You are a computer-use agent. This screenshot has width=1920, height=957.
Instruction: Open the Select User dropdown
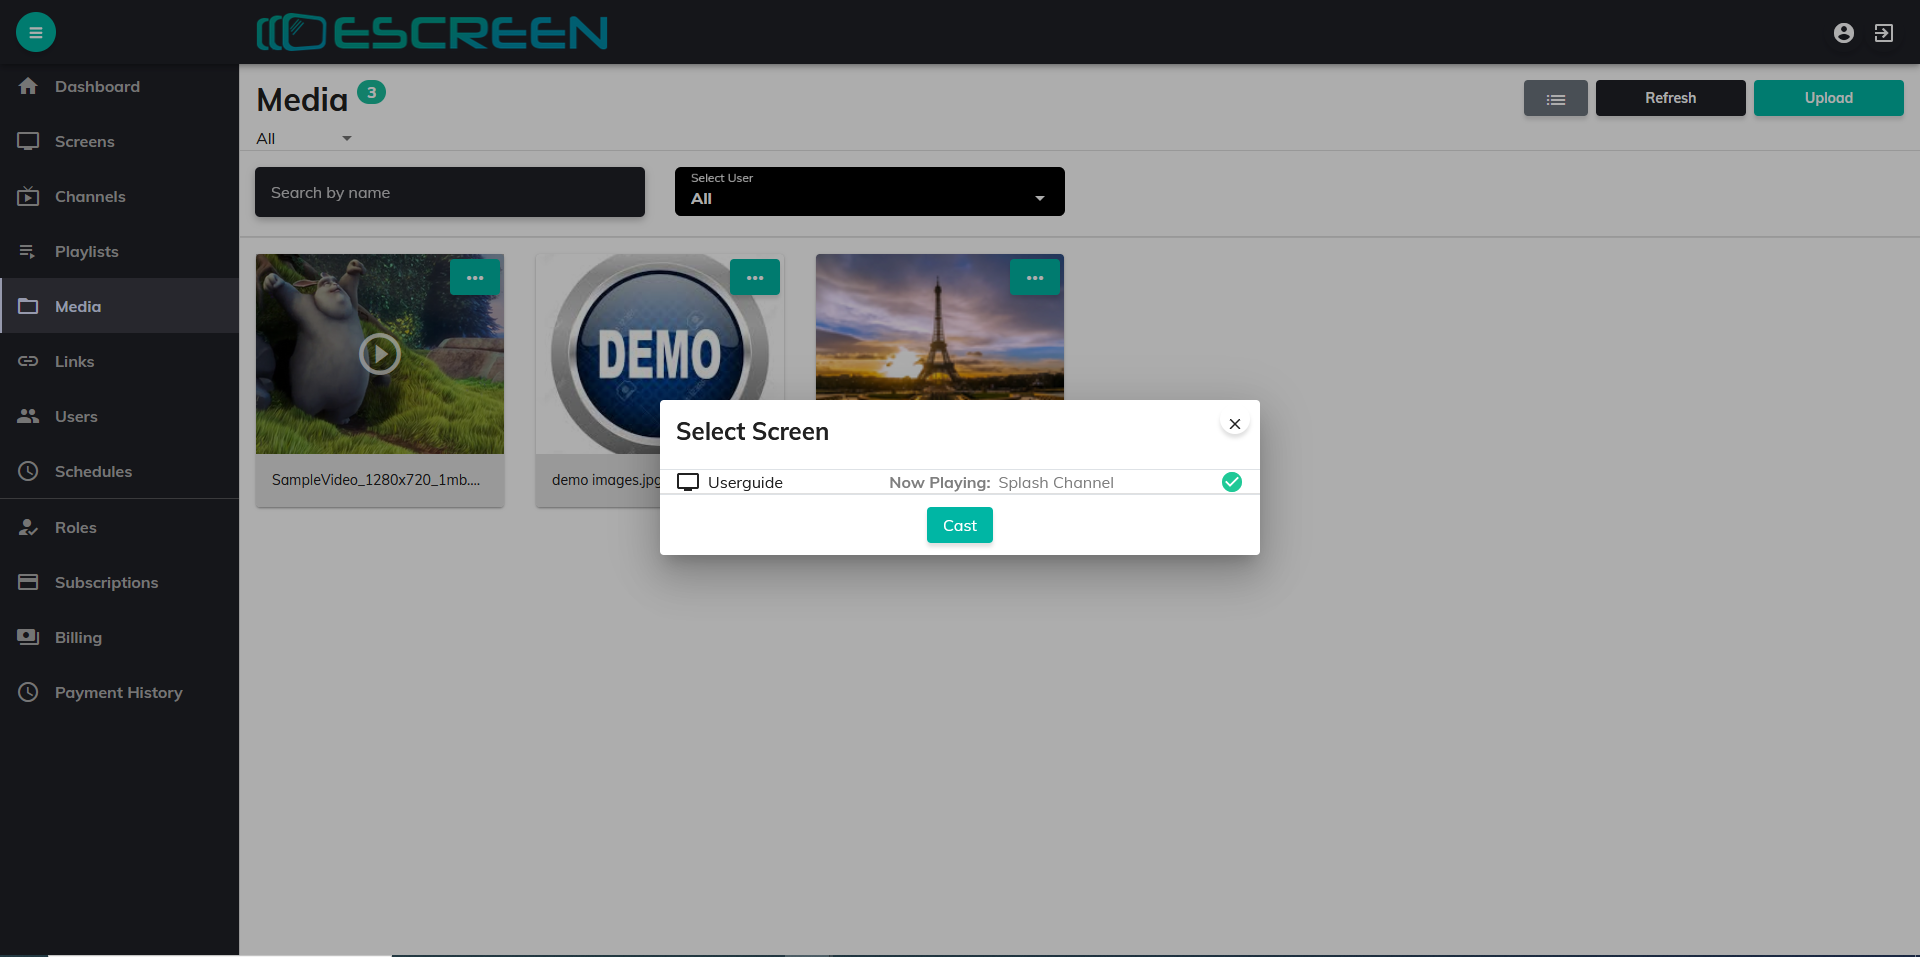(869, 192)
